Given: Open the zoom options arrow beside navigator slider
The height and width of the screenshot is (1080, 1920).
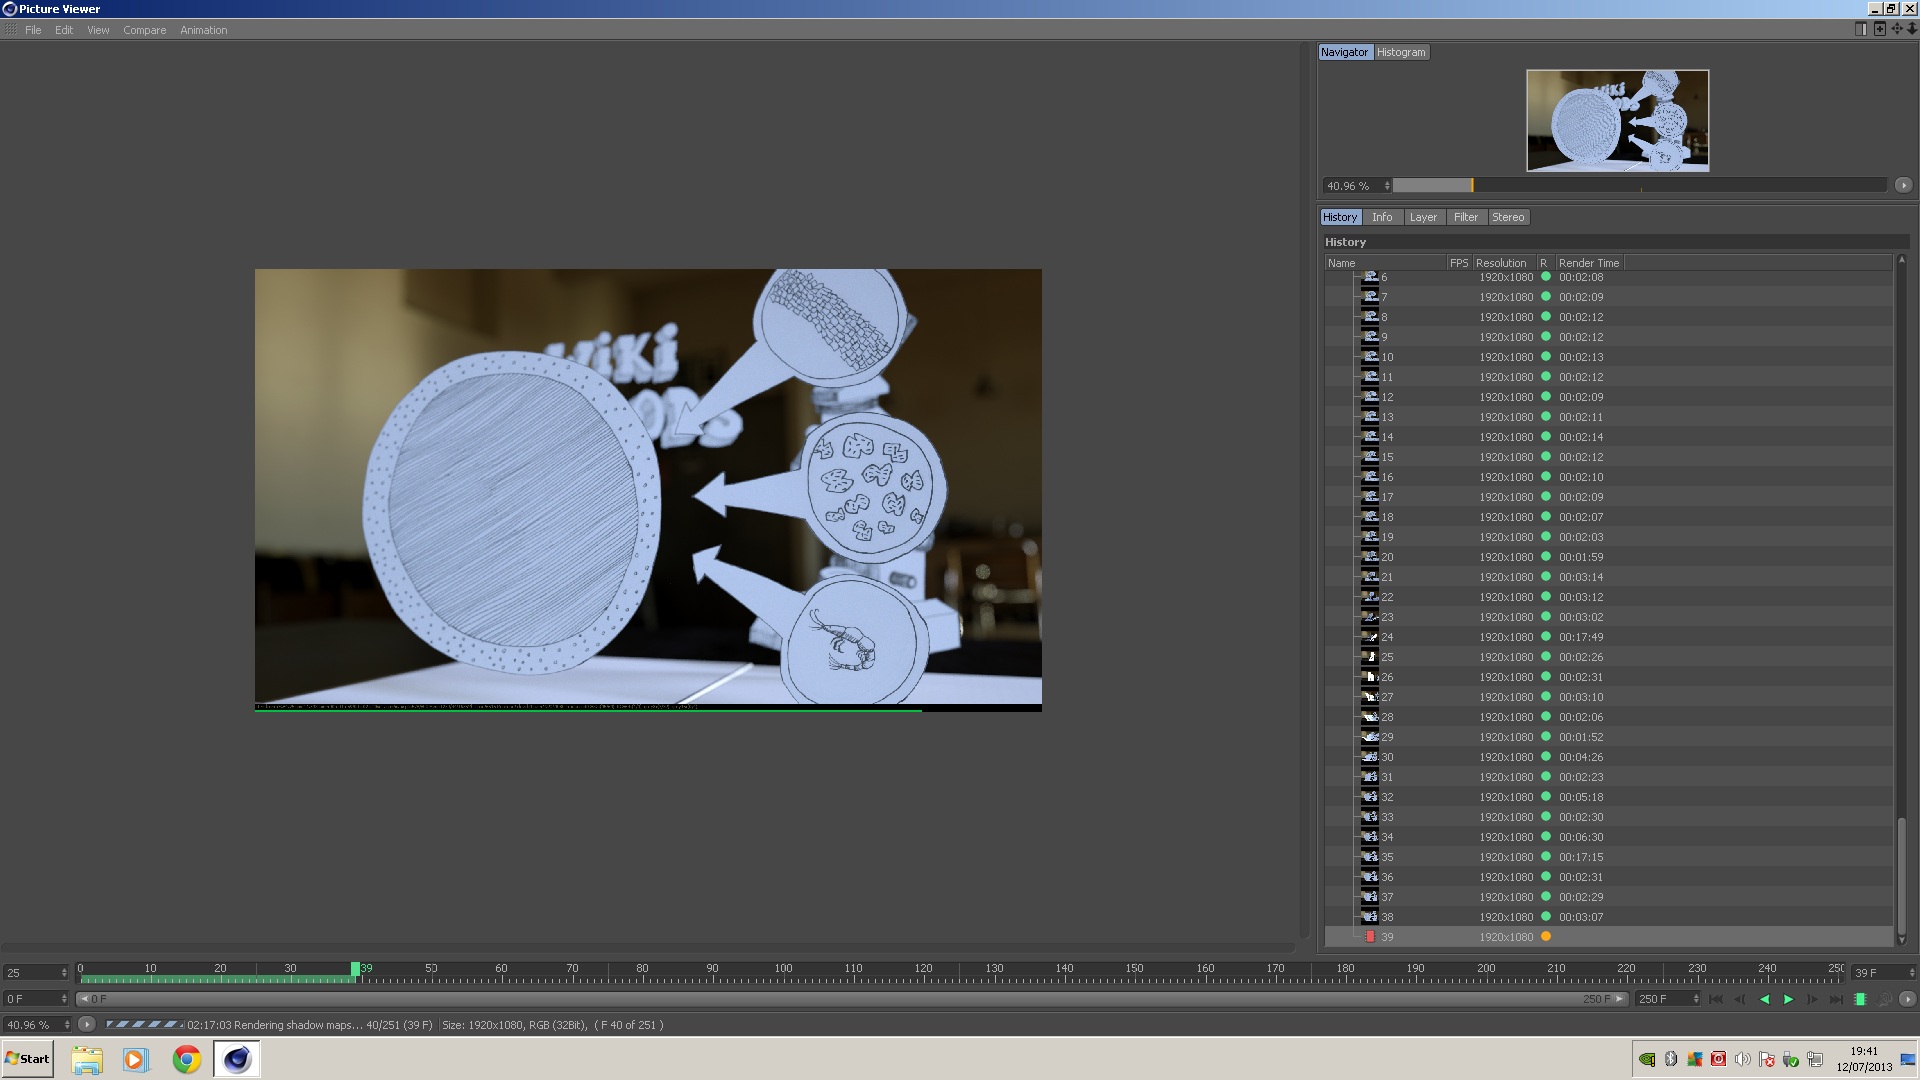Looking at the screenshot, I should coord(1903,185).
